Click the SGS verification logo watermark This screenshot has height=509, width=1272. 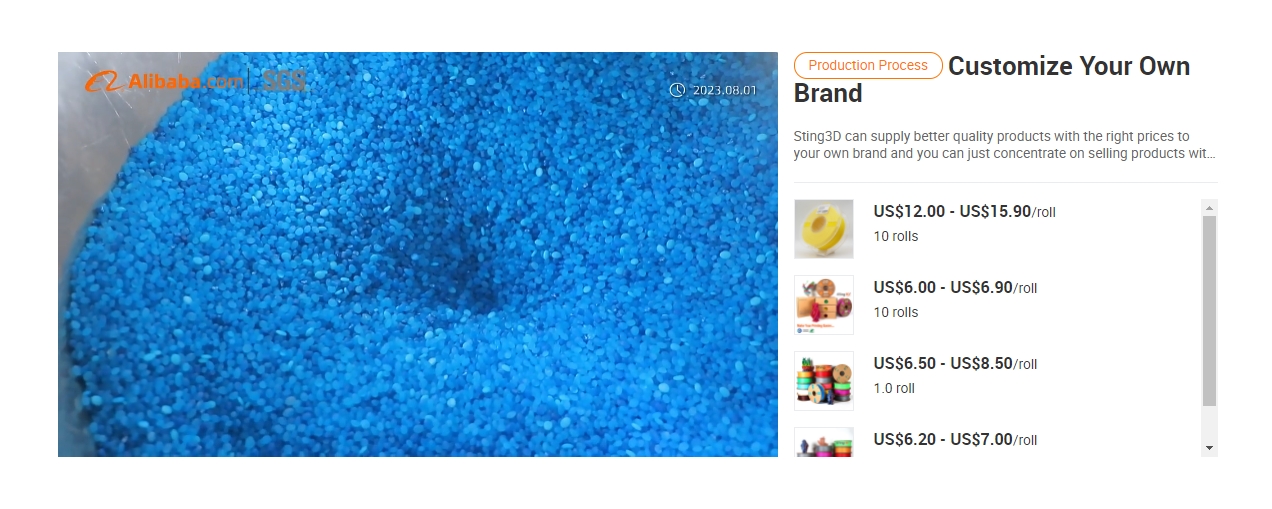coord(280,81)
